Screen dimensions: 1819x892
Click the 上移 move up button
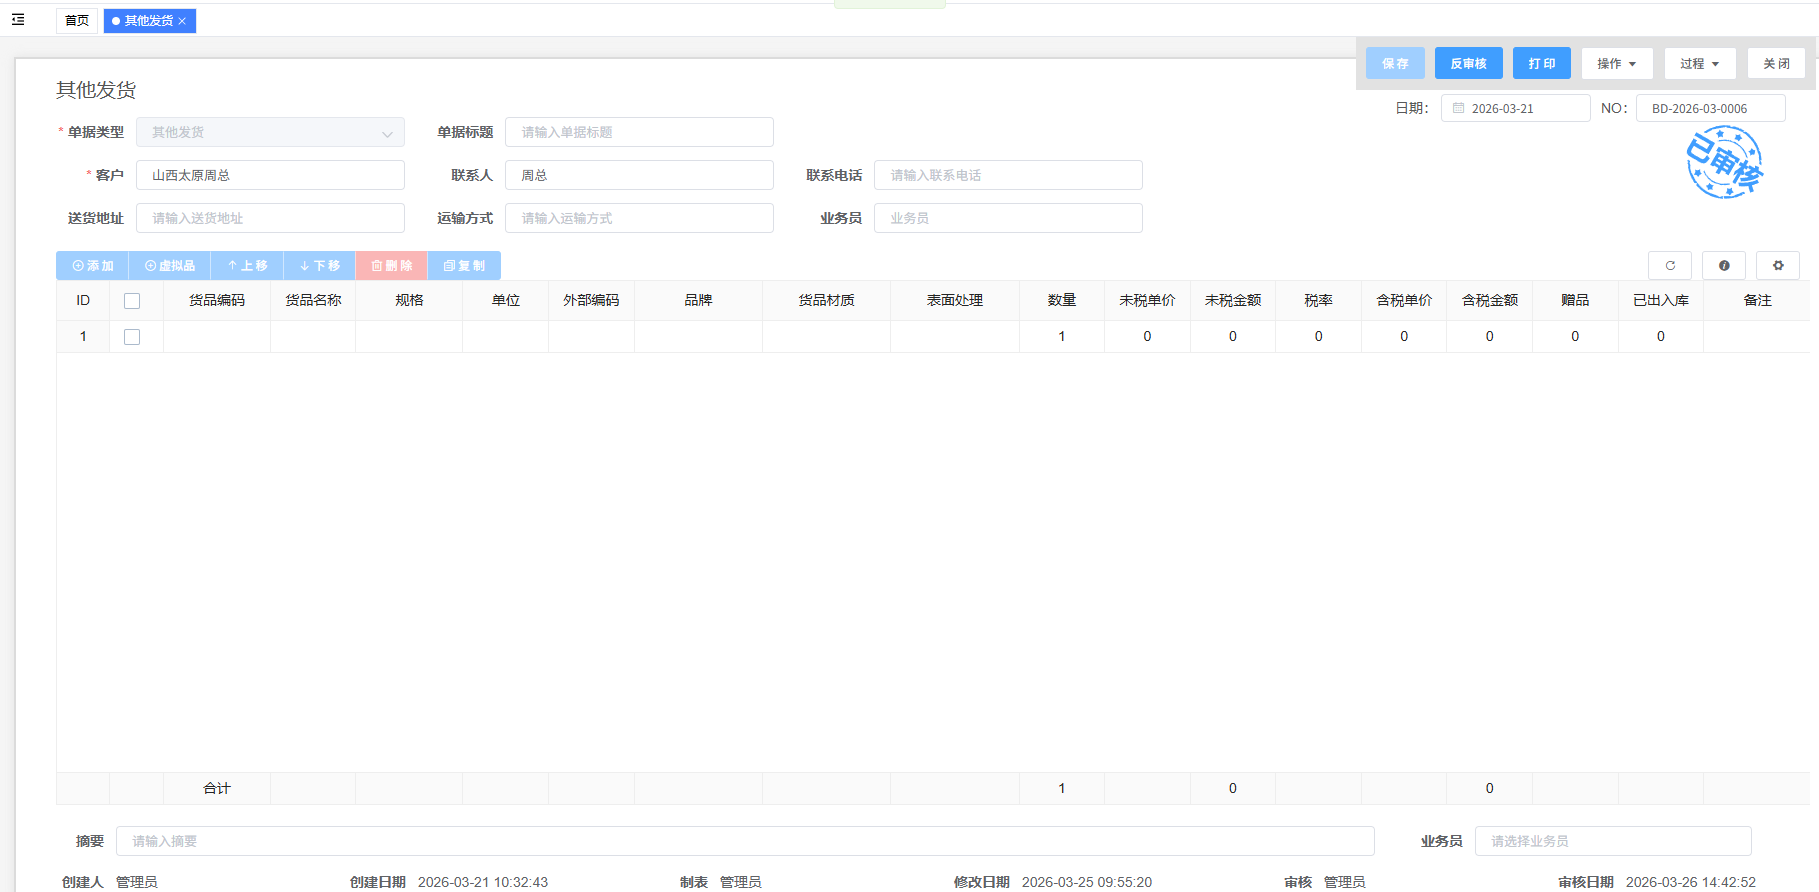(x=247, y=266)
